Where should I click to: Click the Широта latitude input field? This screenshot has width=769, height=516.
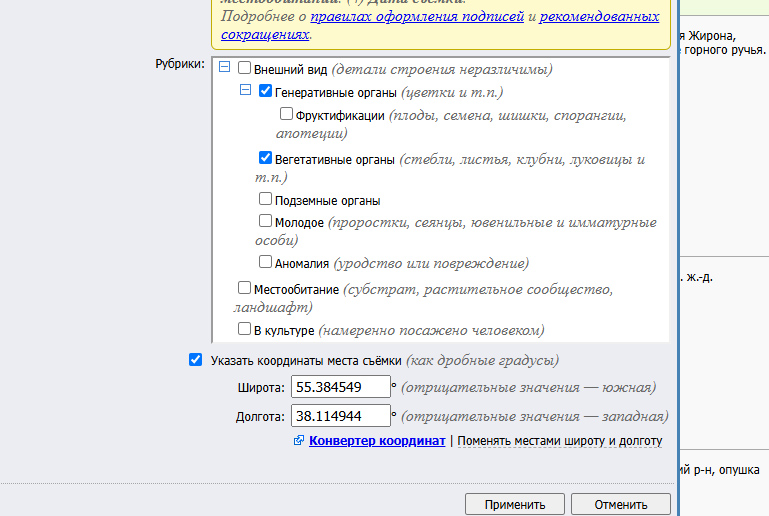340,387
